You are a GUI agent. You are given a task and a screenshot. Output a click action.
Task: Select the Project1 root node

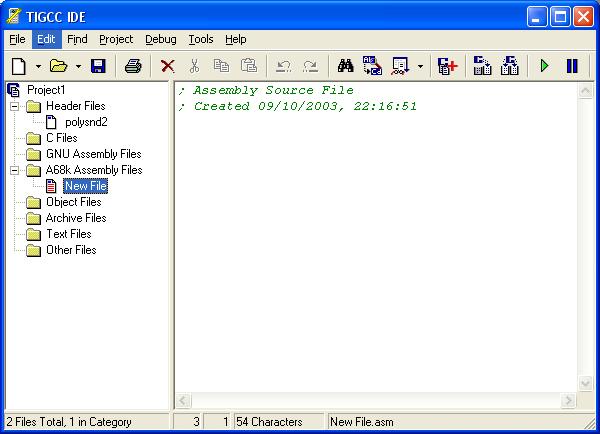46,90
